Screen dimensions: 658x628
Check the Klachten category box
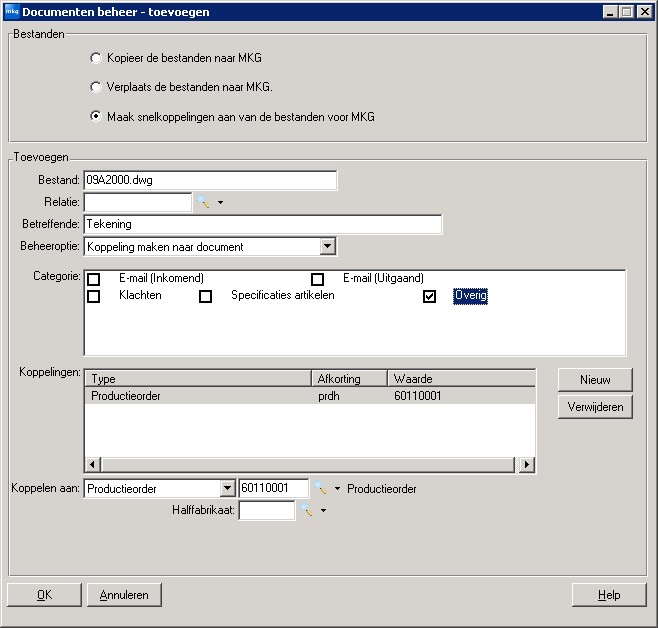click(93, 296)
